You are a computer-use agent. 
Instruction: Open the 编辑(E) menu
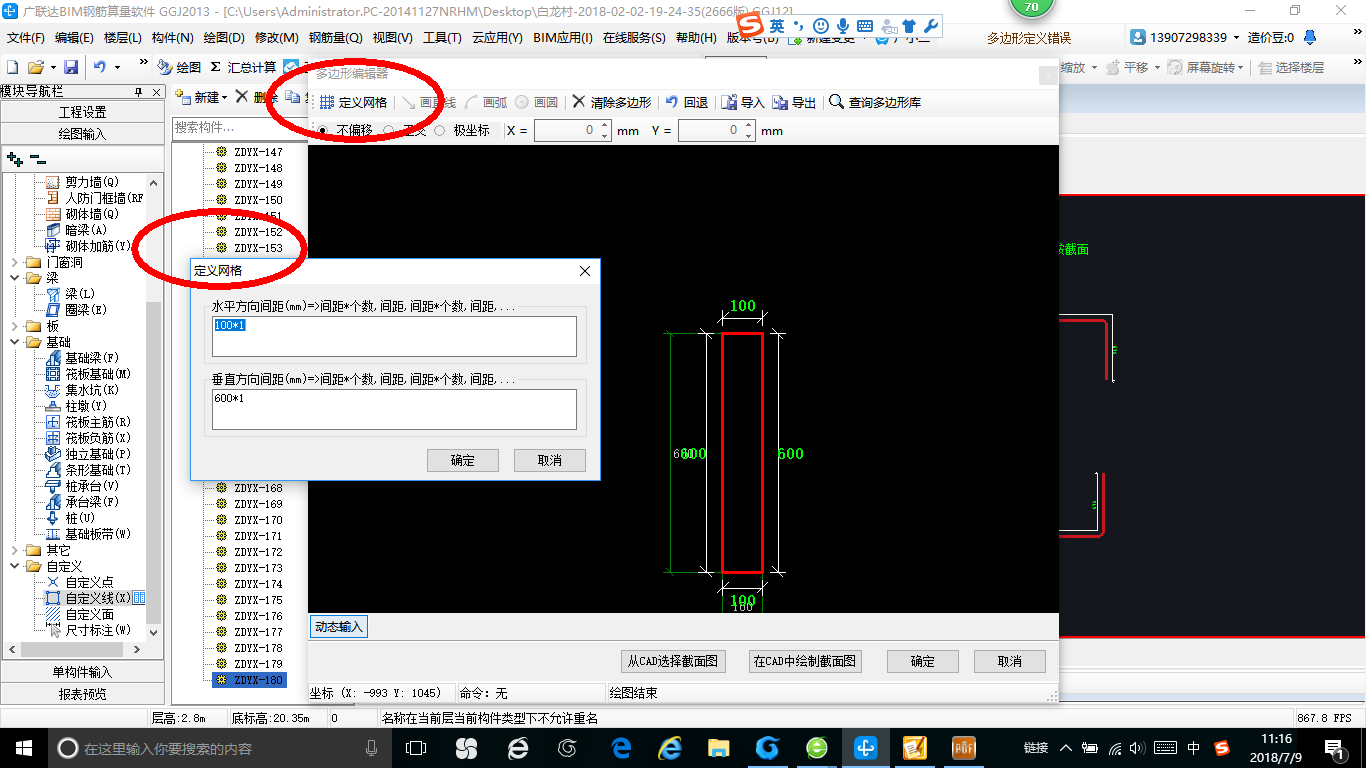[75, 38]
